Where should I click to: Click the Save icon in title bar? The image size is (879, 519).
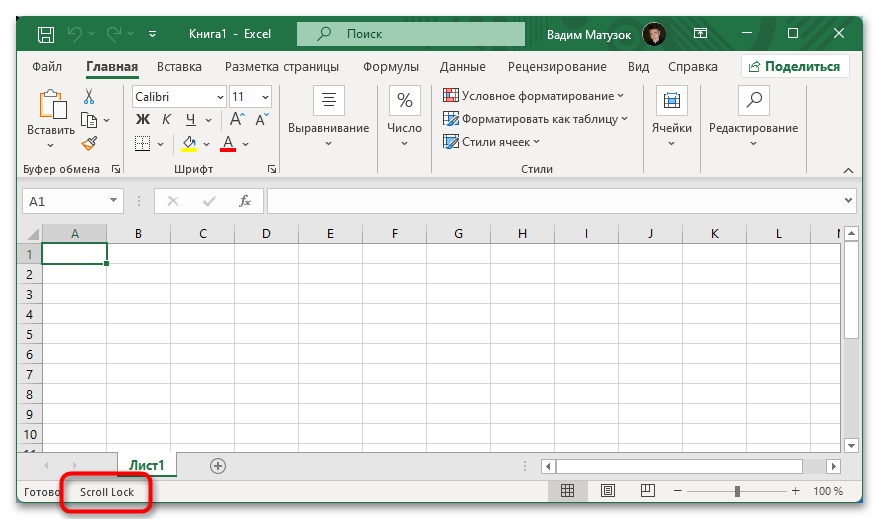pos(46,35)
